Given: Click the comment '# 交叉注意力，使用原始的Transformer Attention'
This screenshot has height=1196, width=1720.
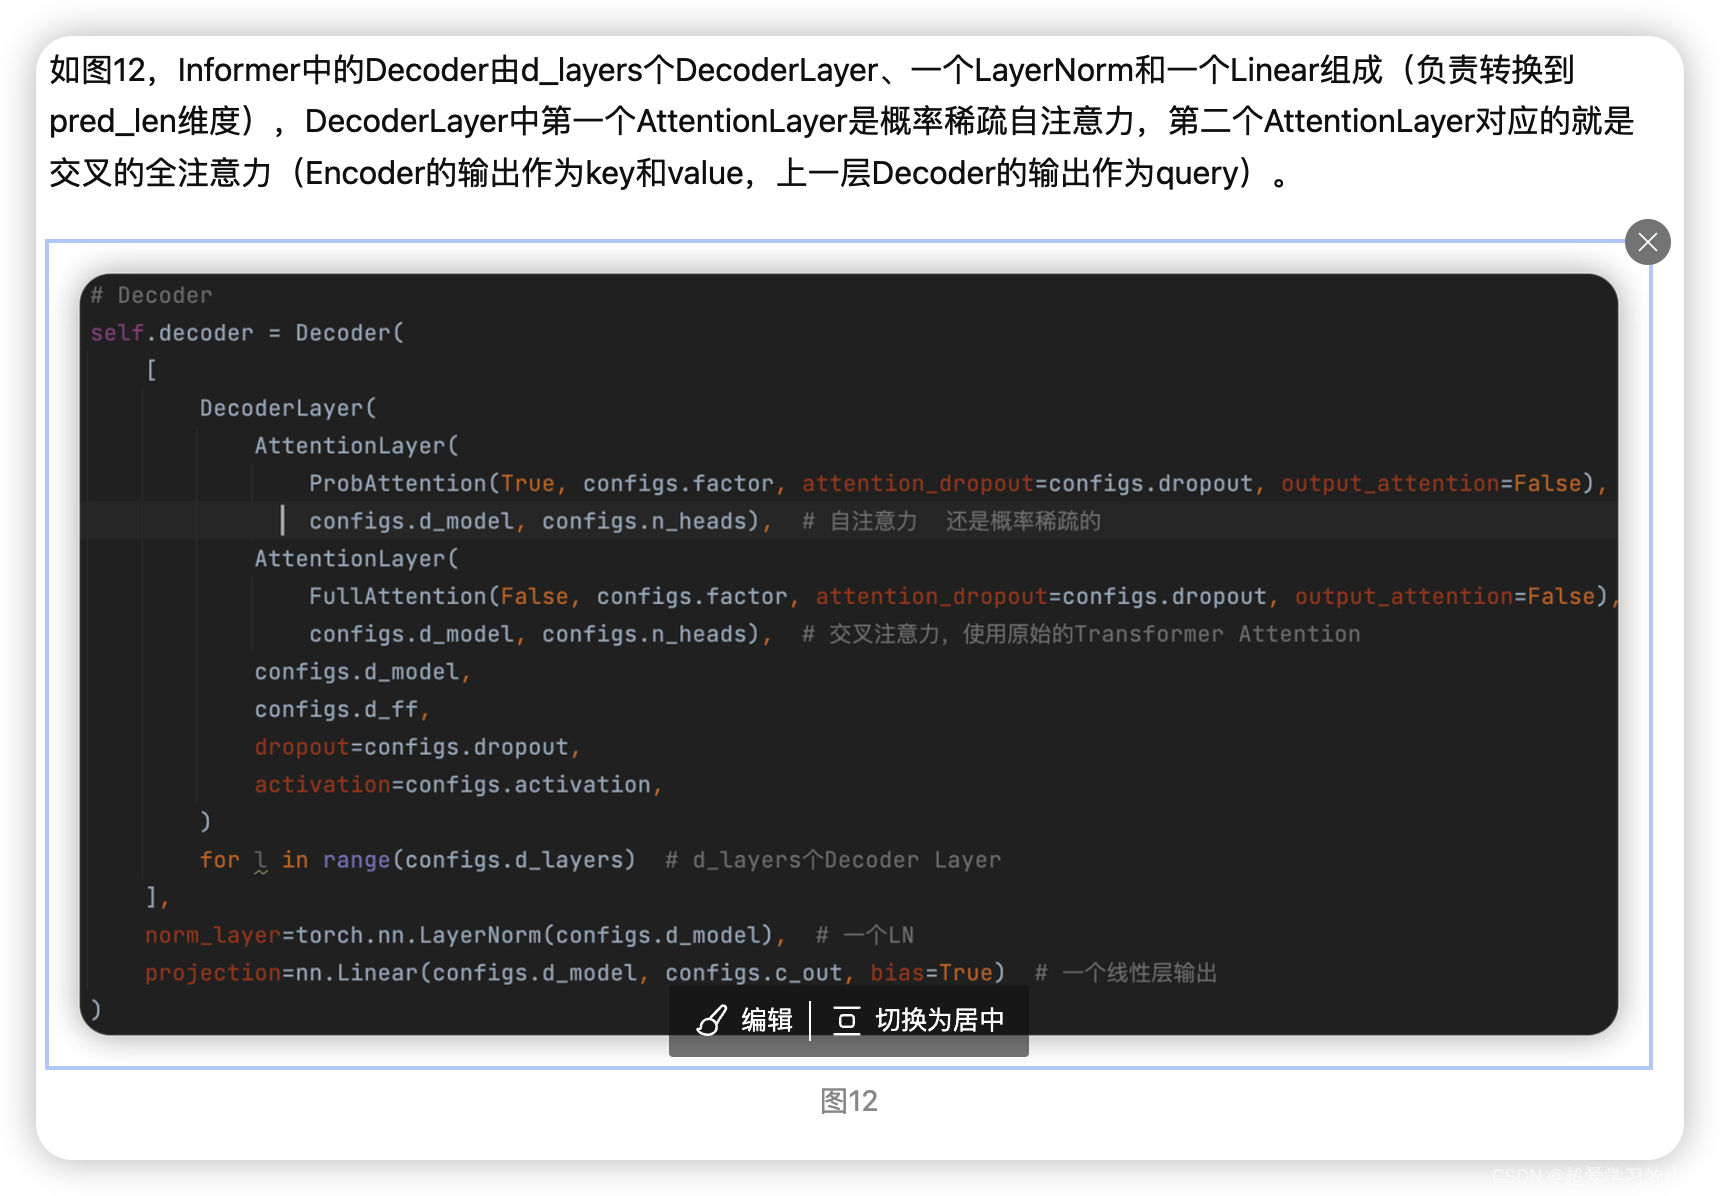Looking at the screenshot, I should pos(1081,634).
